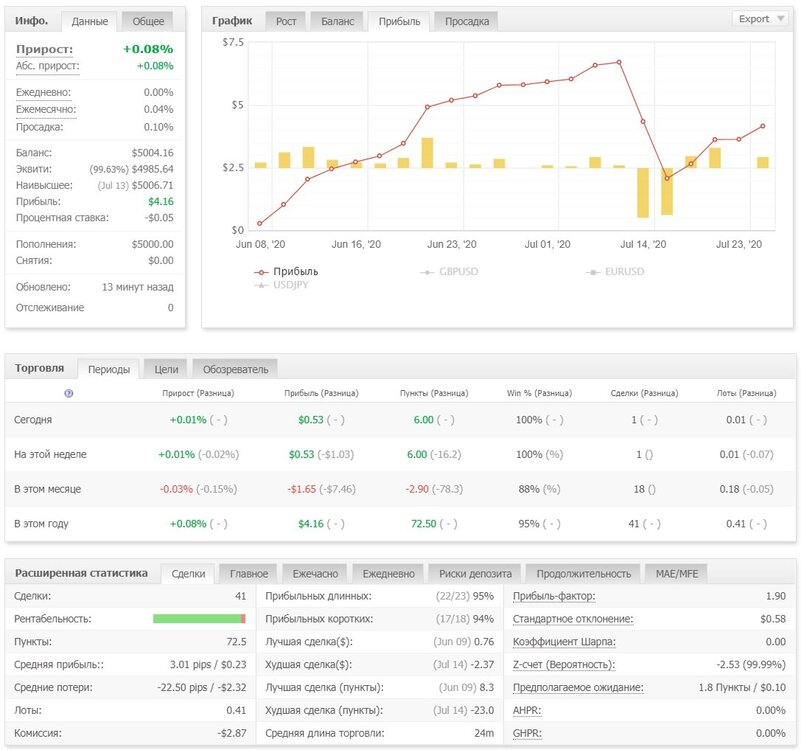Click the Эквити value $4985.64
This screenshot has width=801, height=750.
click(152, 169)
